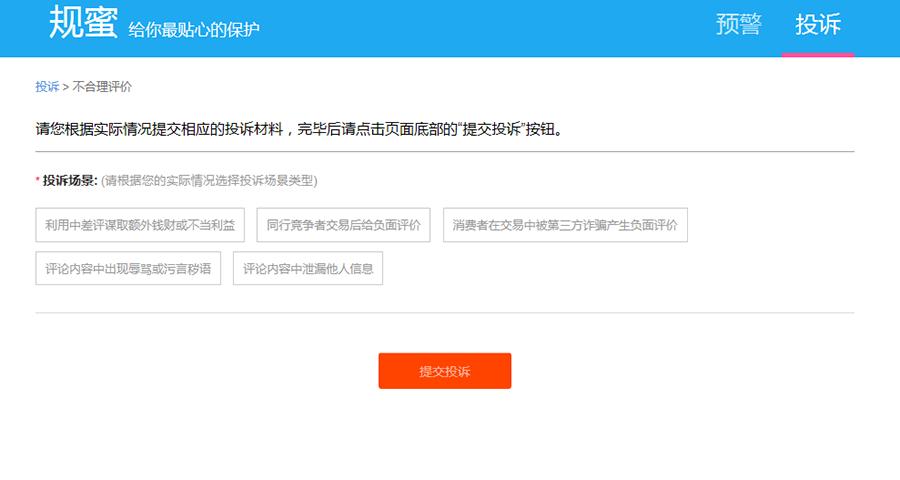900x480 pixels.
Task: Click the pink underline below 投诉 tab
Action: pos(818,54)
